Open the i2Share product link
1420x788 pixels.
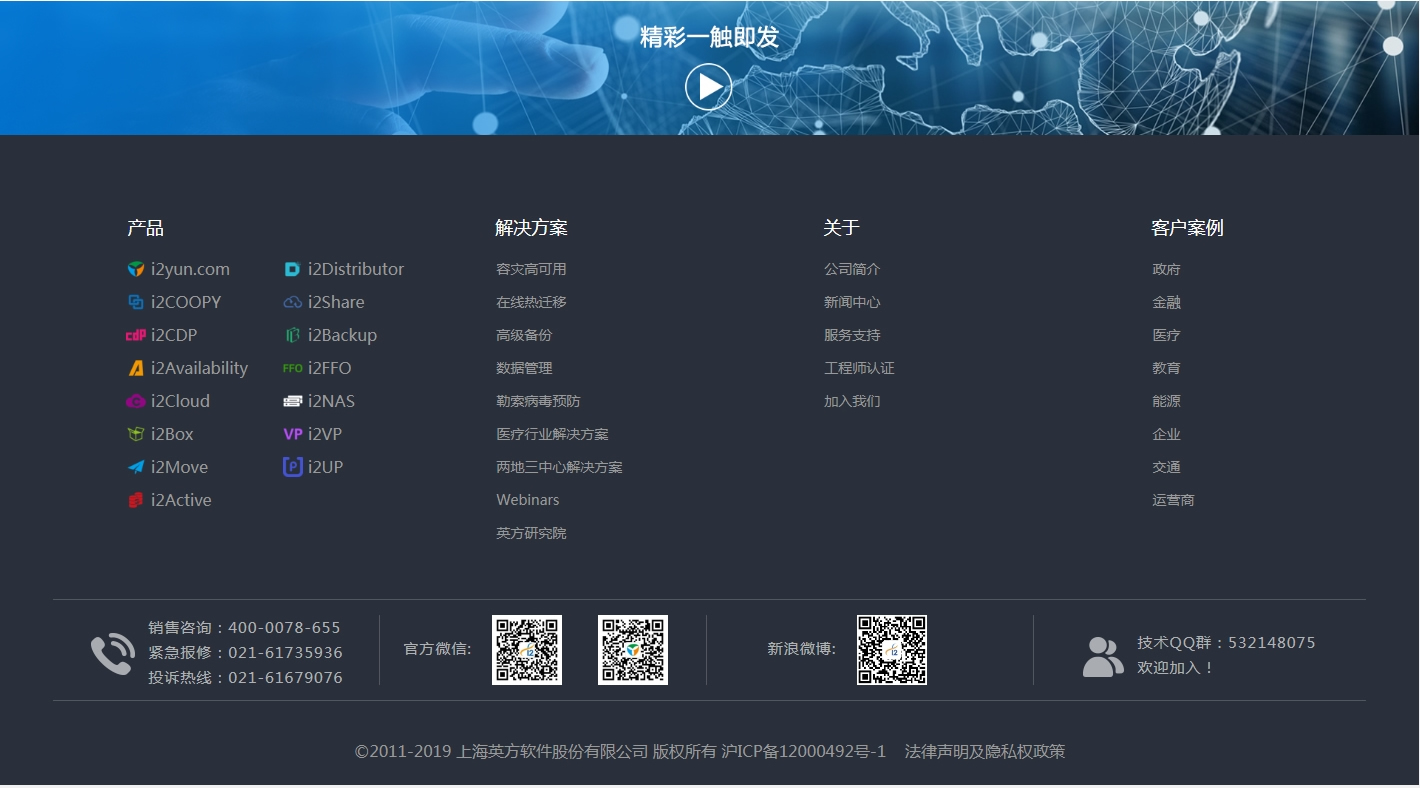point(336,302)
